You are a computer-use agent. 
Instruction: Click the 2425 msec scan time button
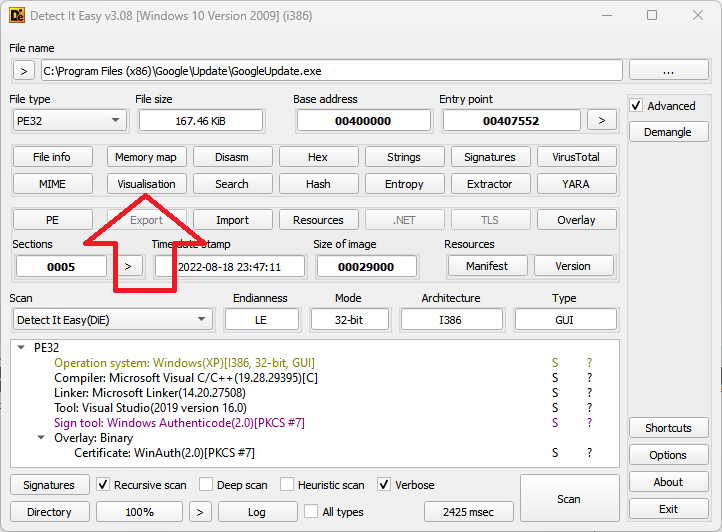469,512
